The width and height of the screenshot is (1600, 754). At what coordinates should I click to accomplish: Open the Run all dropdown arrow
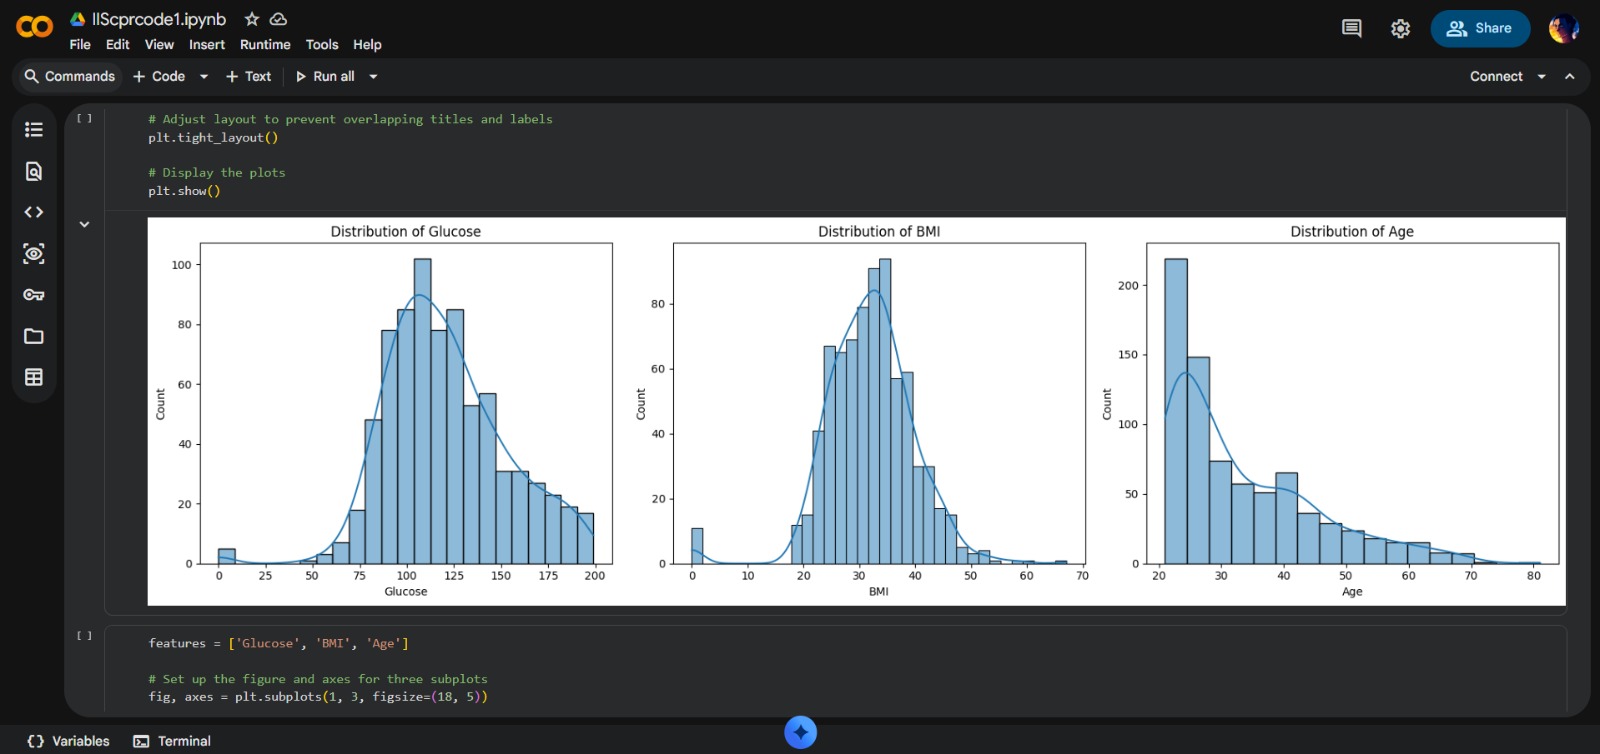pos(373,77)
